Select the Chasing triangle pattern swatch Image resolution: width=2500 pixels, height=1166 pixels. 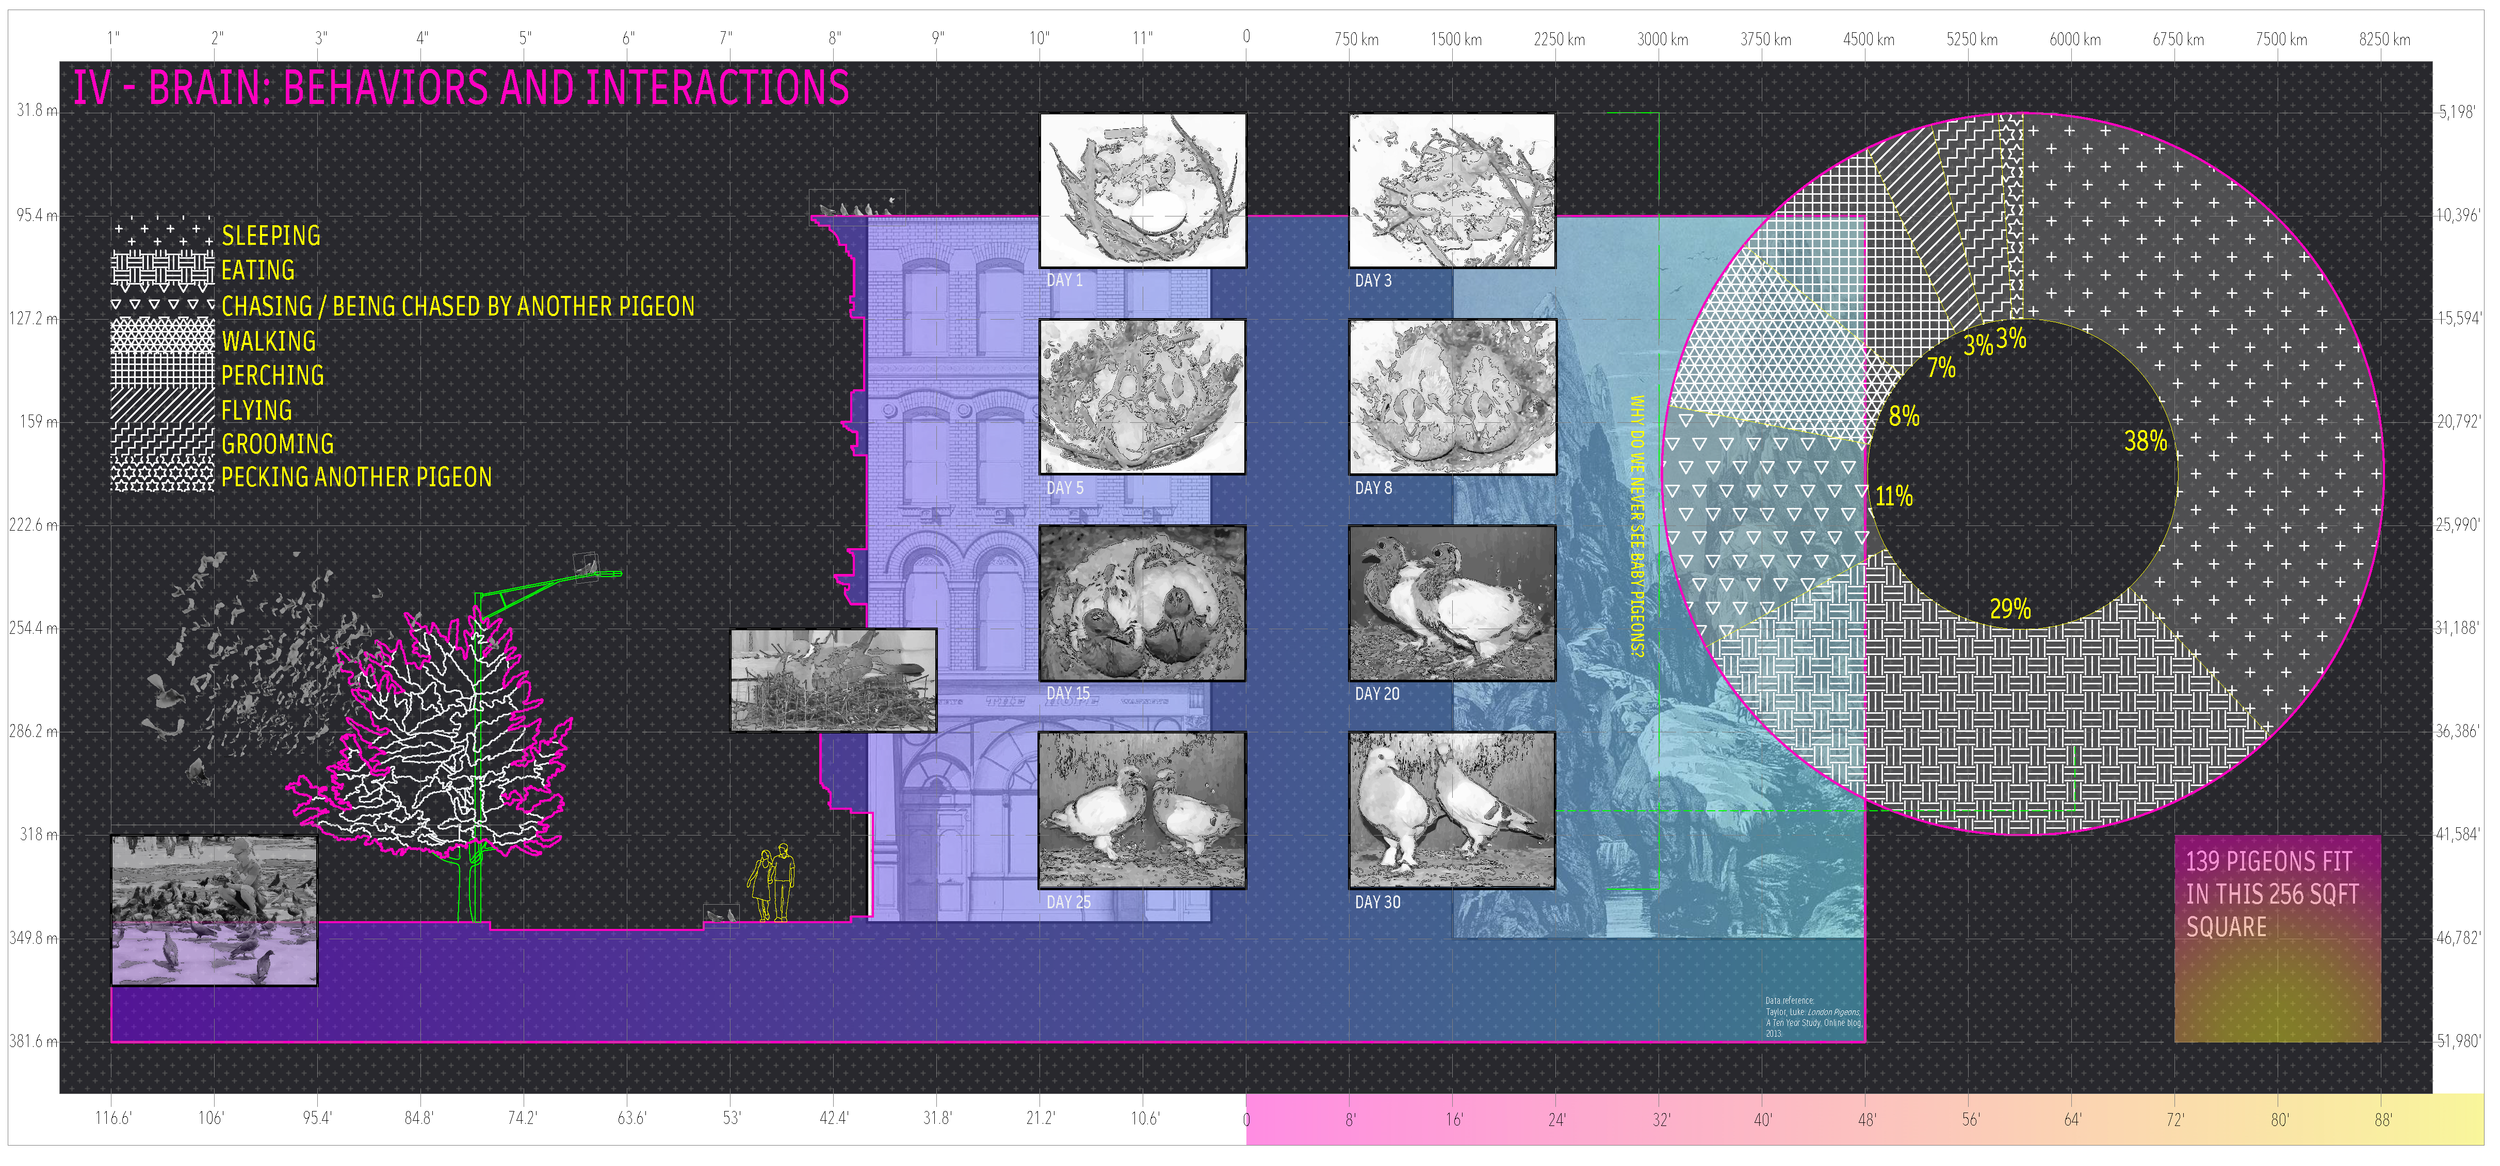(x=162, y=304)
